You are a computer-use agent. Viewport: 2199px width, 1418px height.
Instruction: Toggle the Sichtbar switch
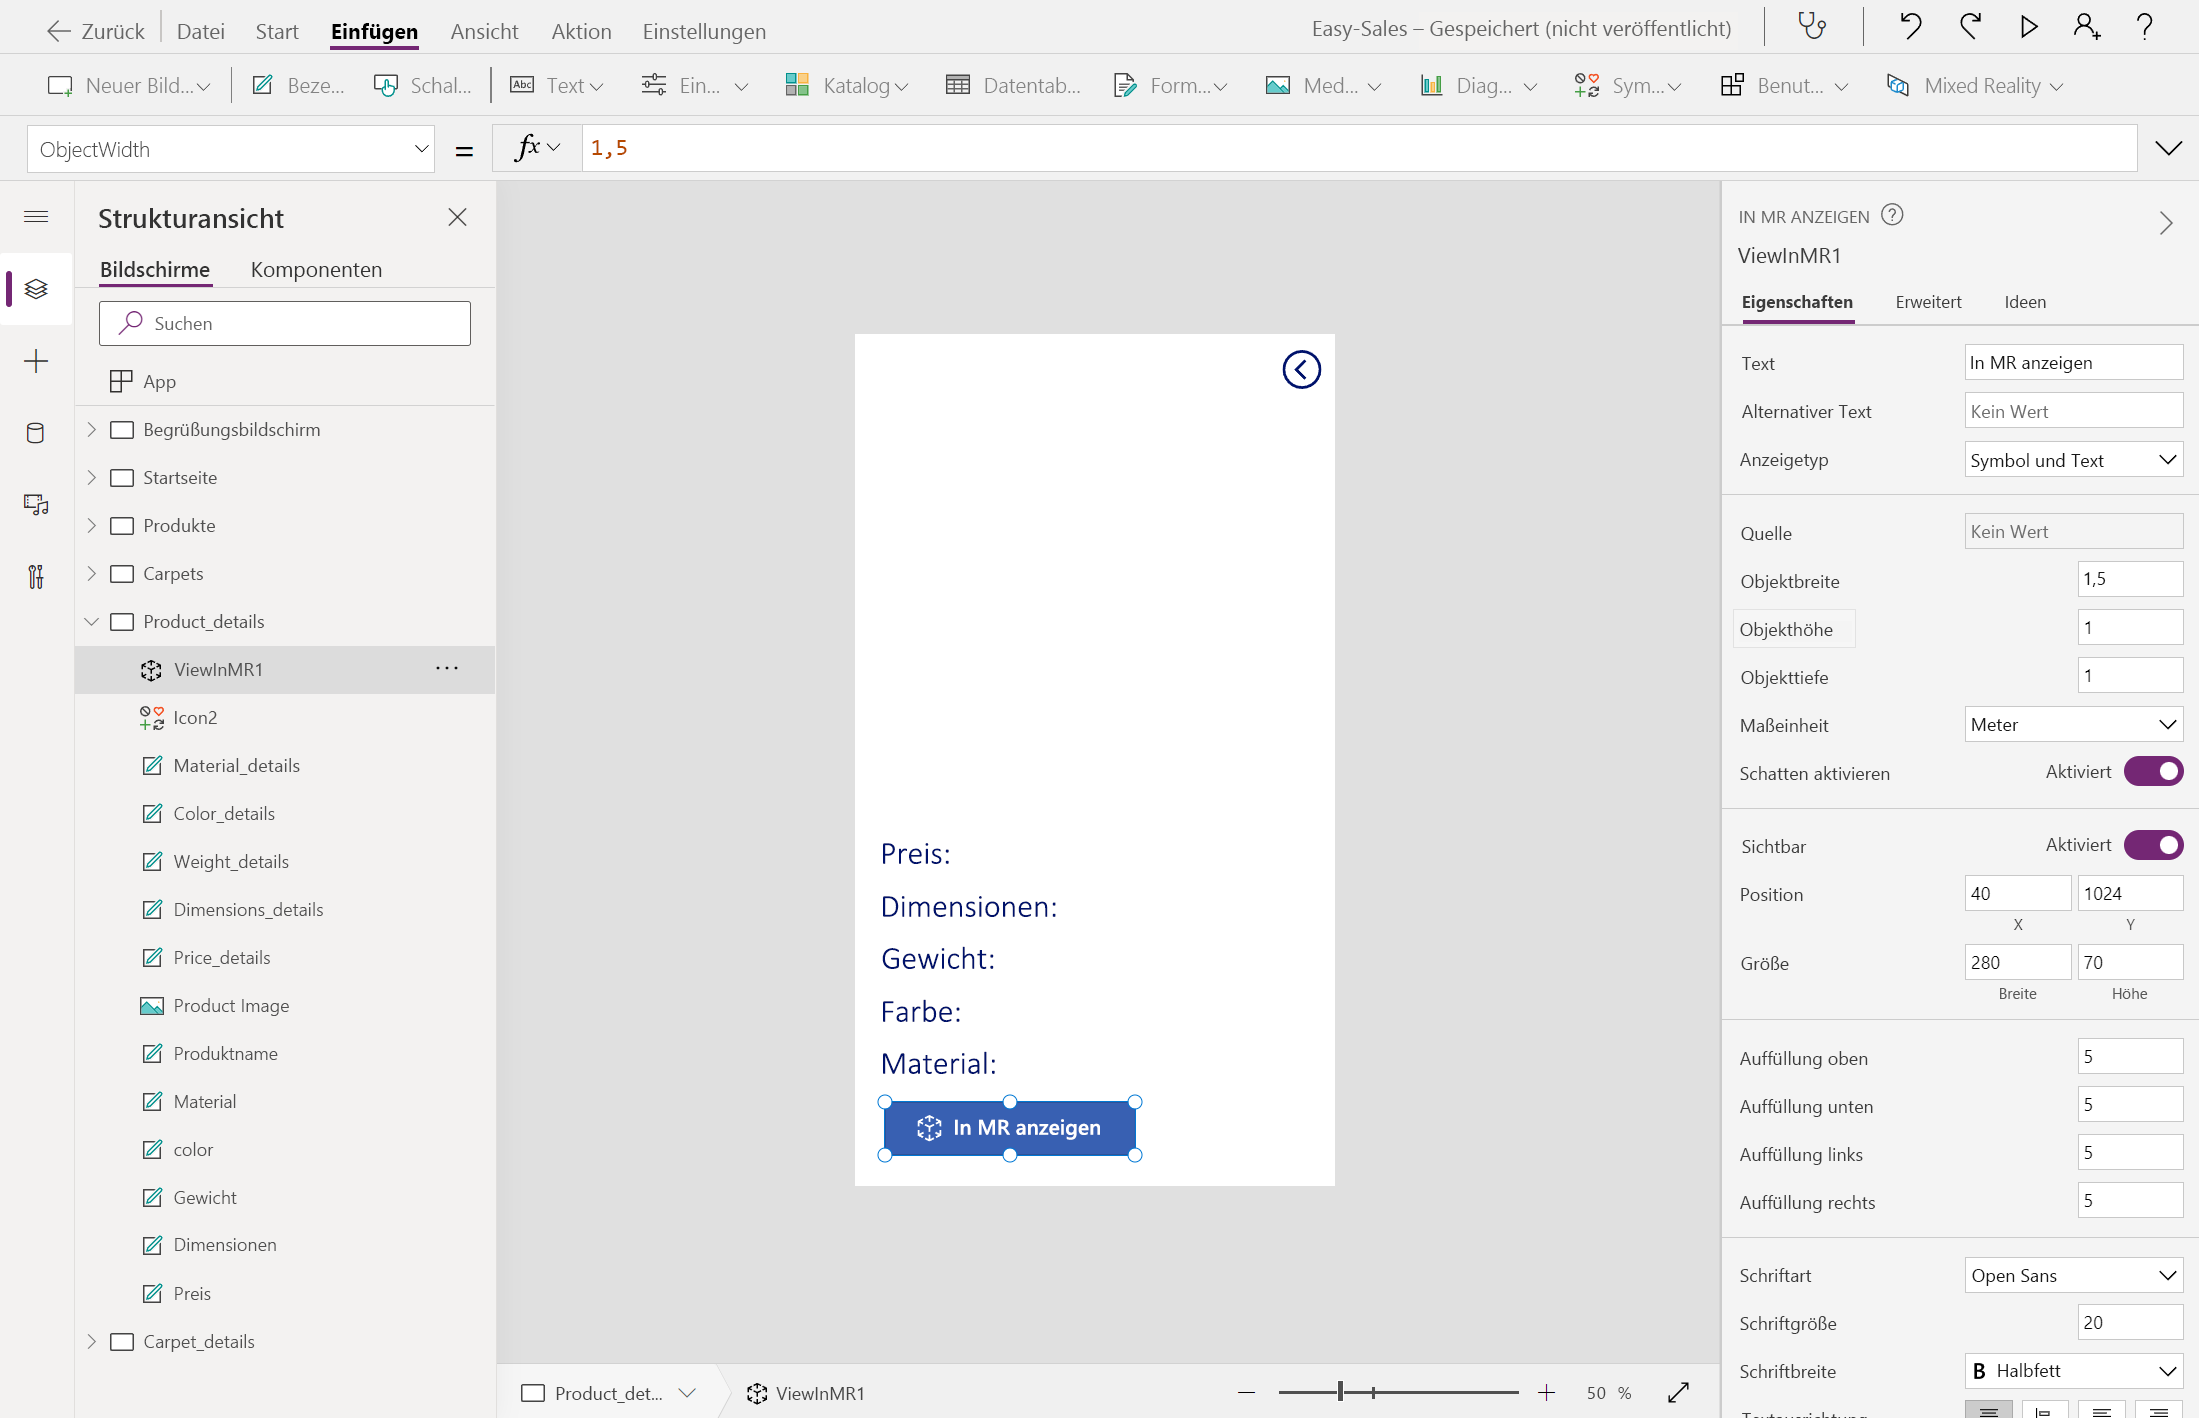[x=2153, y=845]
